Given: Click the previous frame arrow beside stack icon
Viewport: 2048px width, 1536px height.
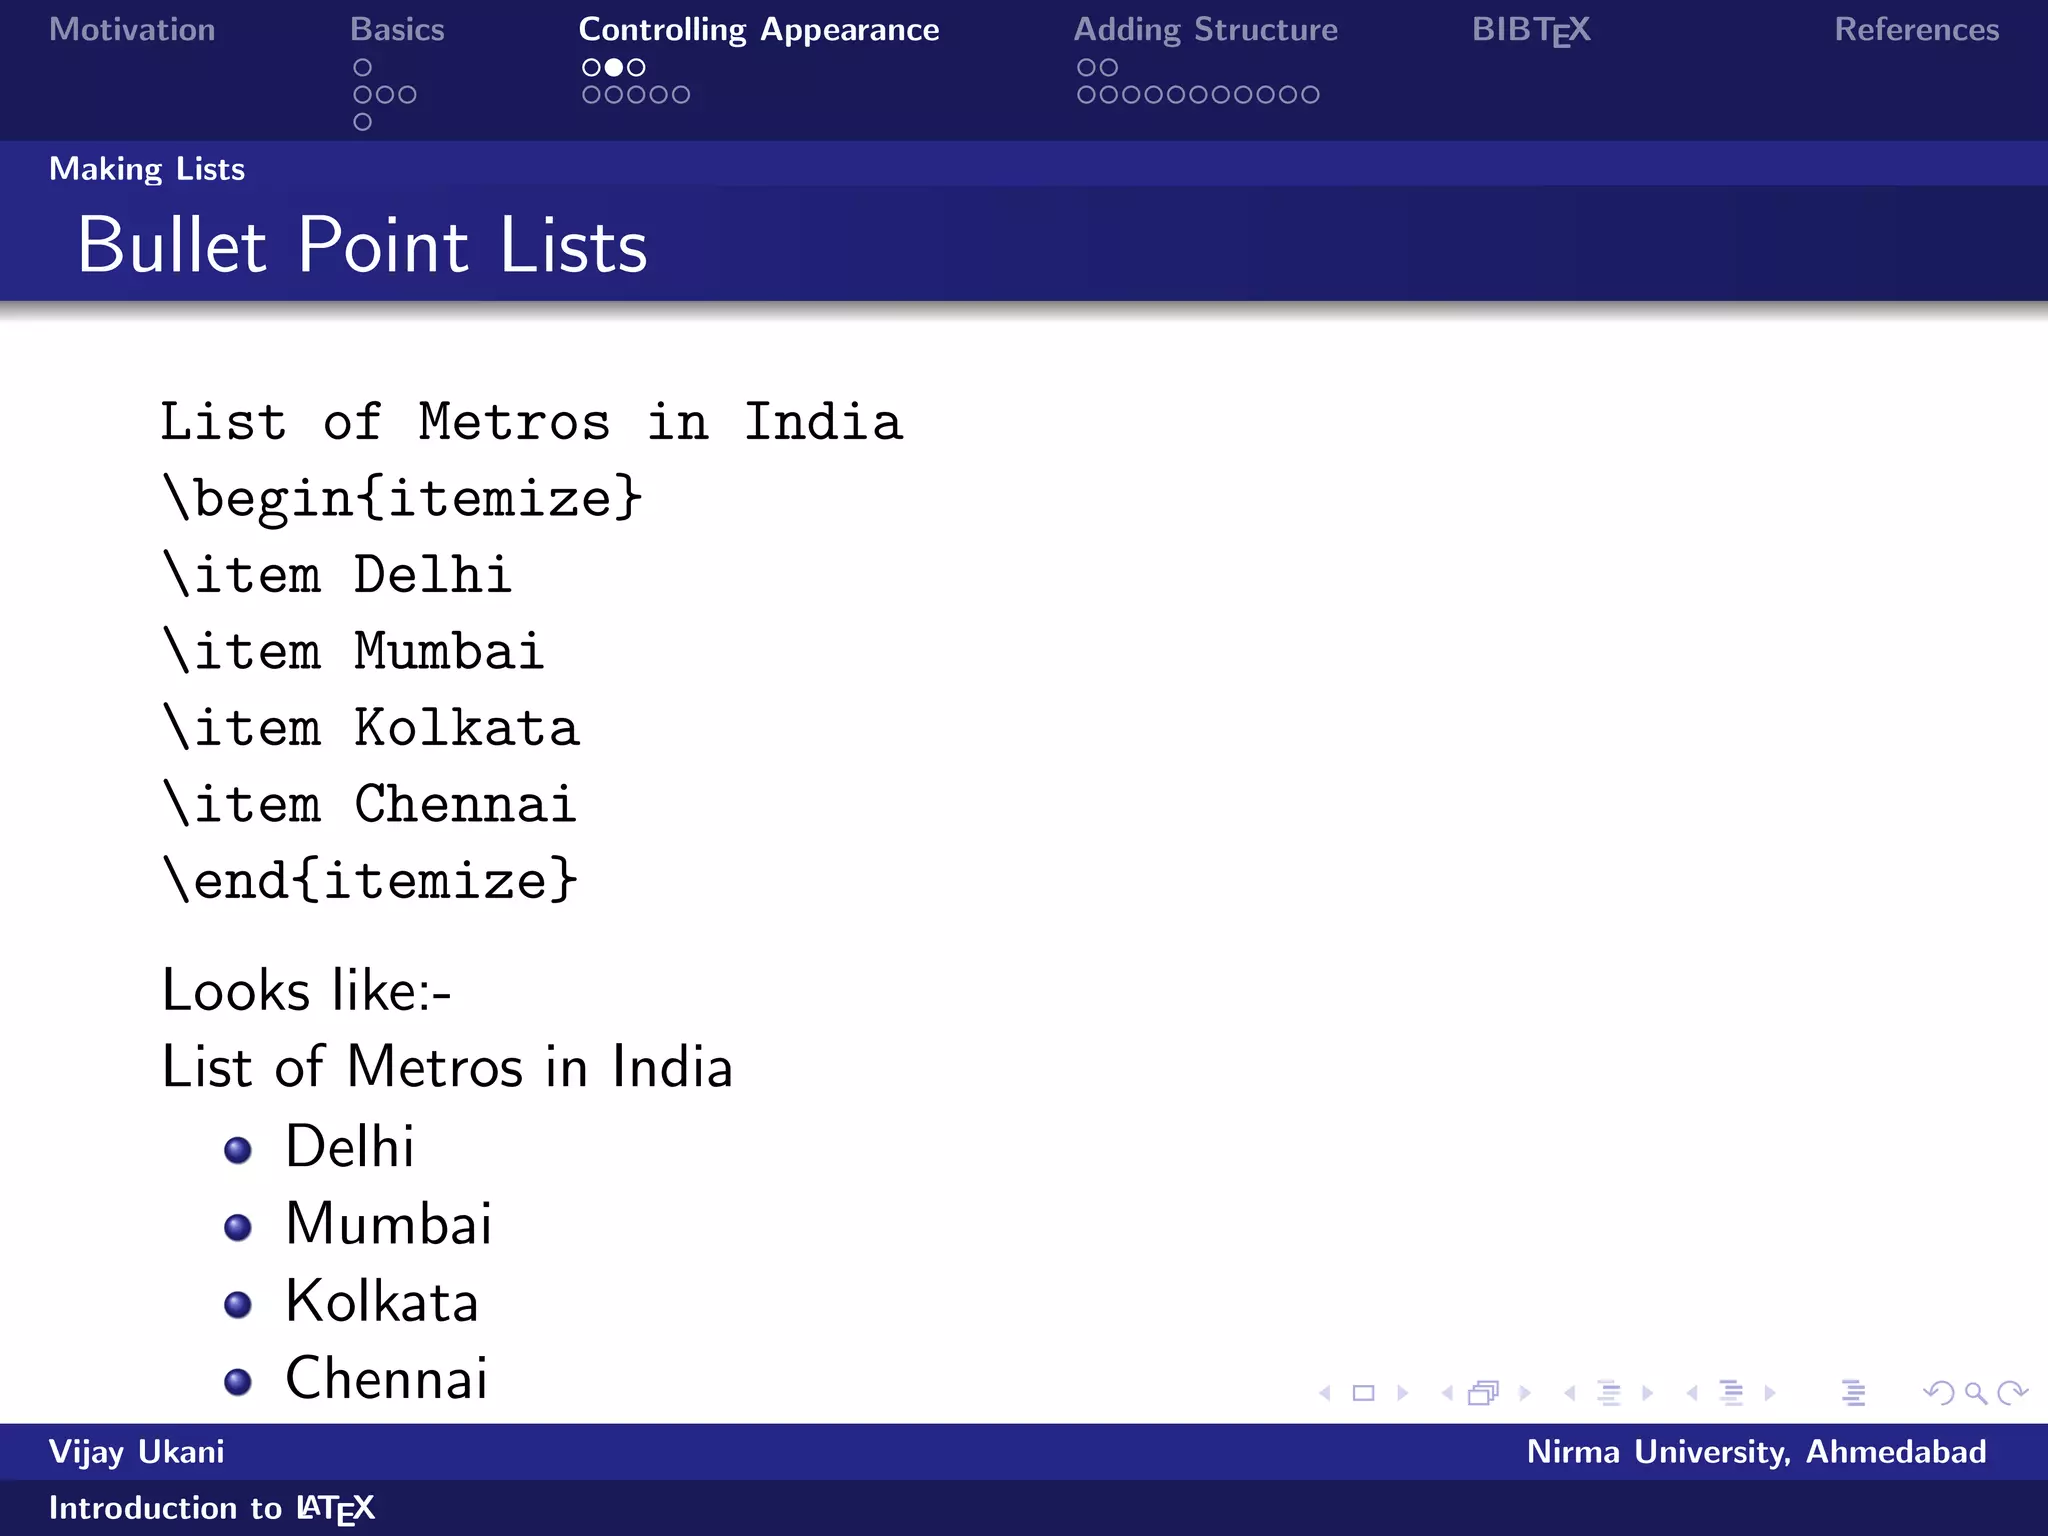Looking at the screenshot, I should [x=1447, y=1393].
